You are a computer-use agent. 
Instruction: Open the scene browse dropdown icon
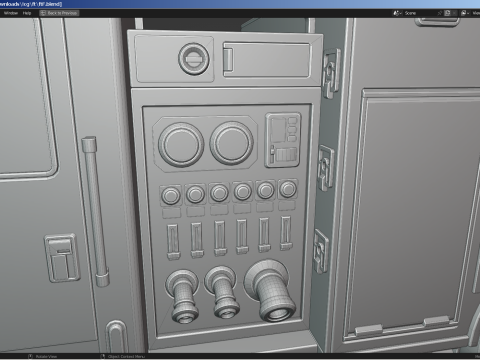click(397, 13)
